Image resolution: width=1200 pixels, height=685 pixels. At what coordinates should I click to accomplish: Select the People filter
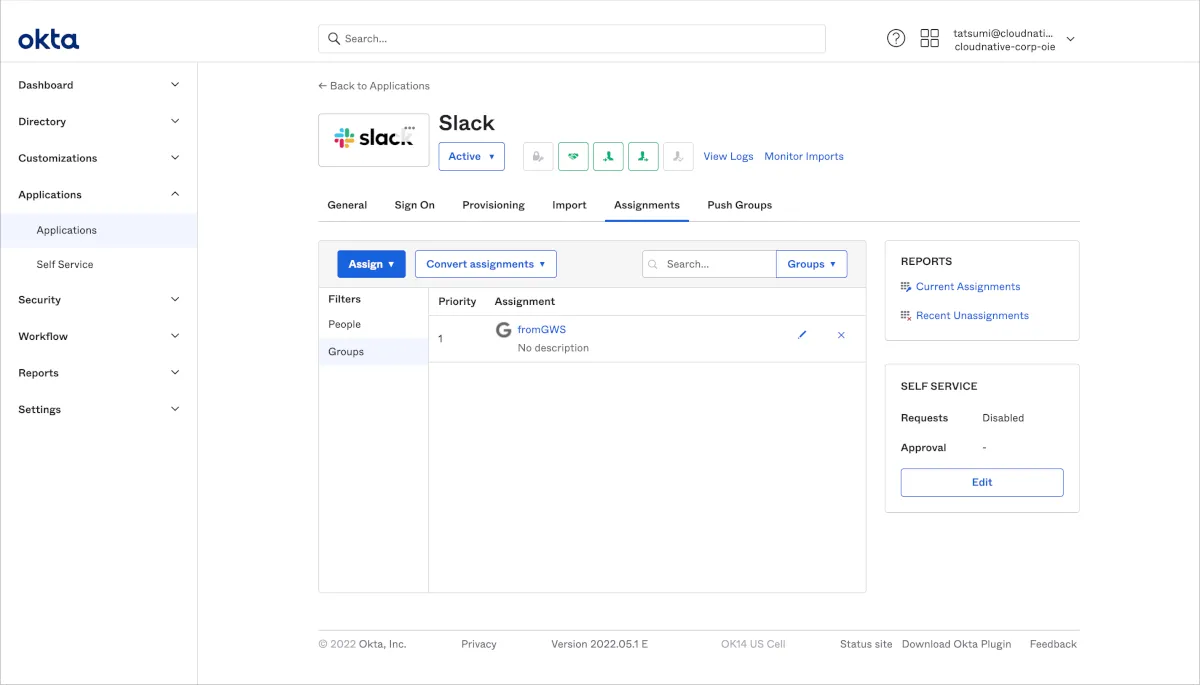click(345, 324)
